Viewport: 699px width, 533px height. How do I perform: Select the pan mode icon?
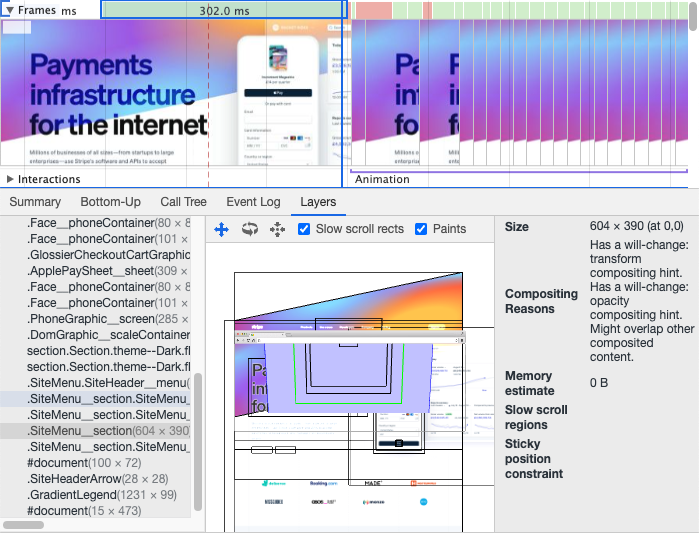click(222, 230)
